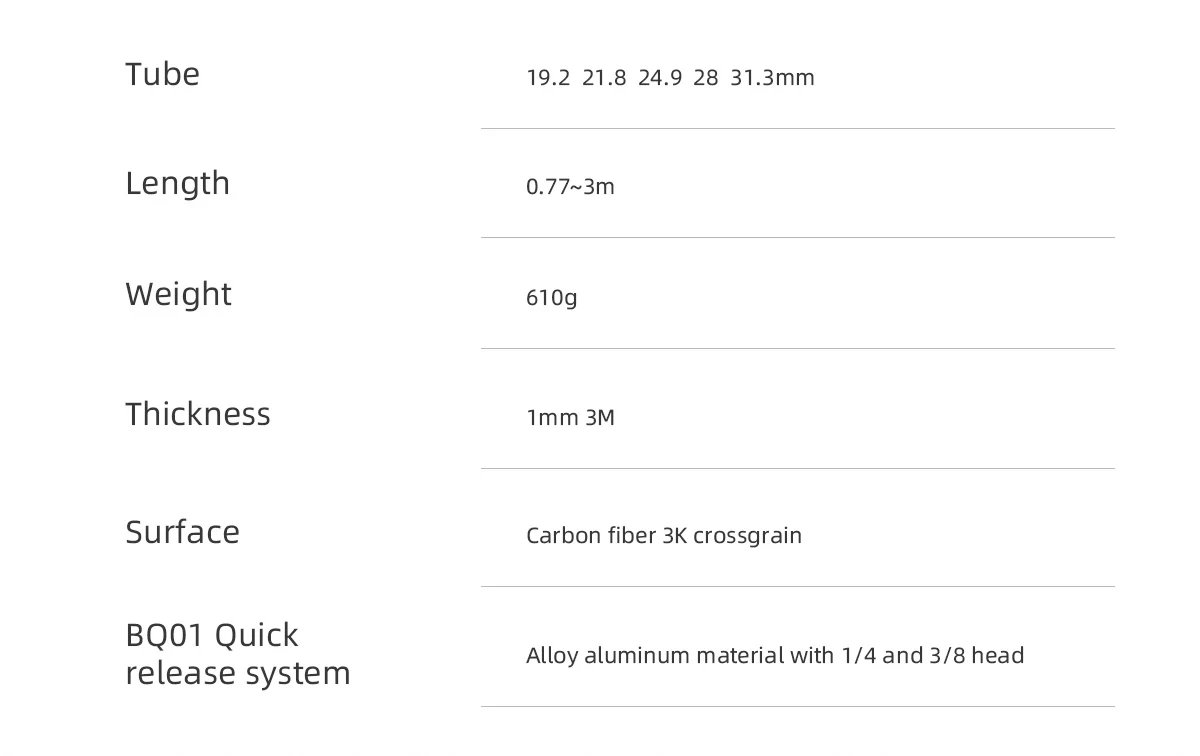Image resolution: width=1200 pixels, height=756 pixels.
Task: Select the 3/8 head size text
Action: click(x=946, y=656)
